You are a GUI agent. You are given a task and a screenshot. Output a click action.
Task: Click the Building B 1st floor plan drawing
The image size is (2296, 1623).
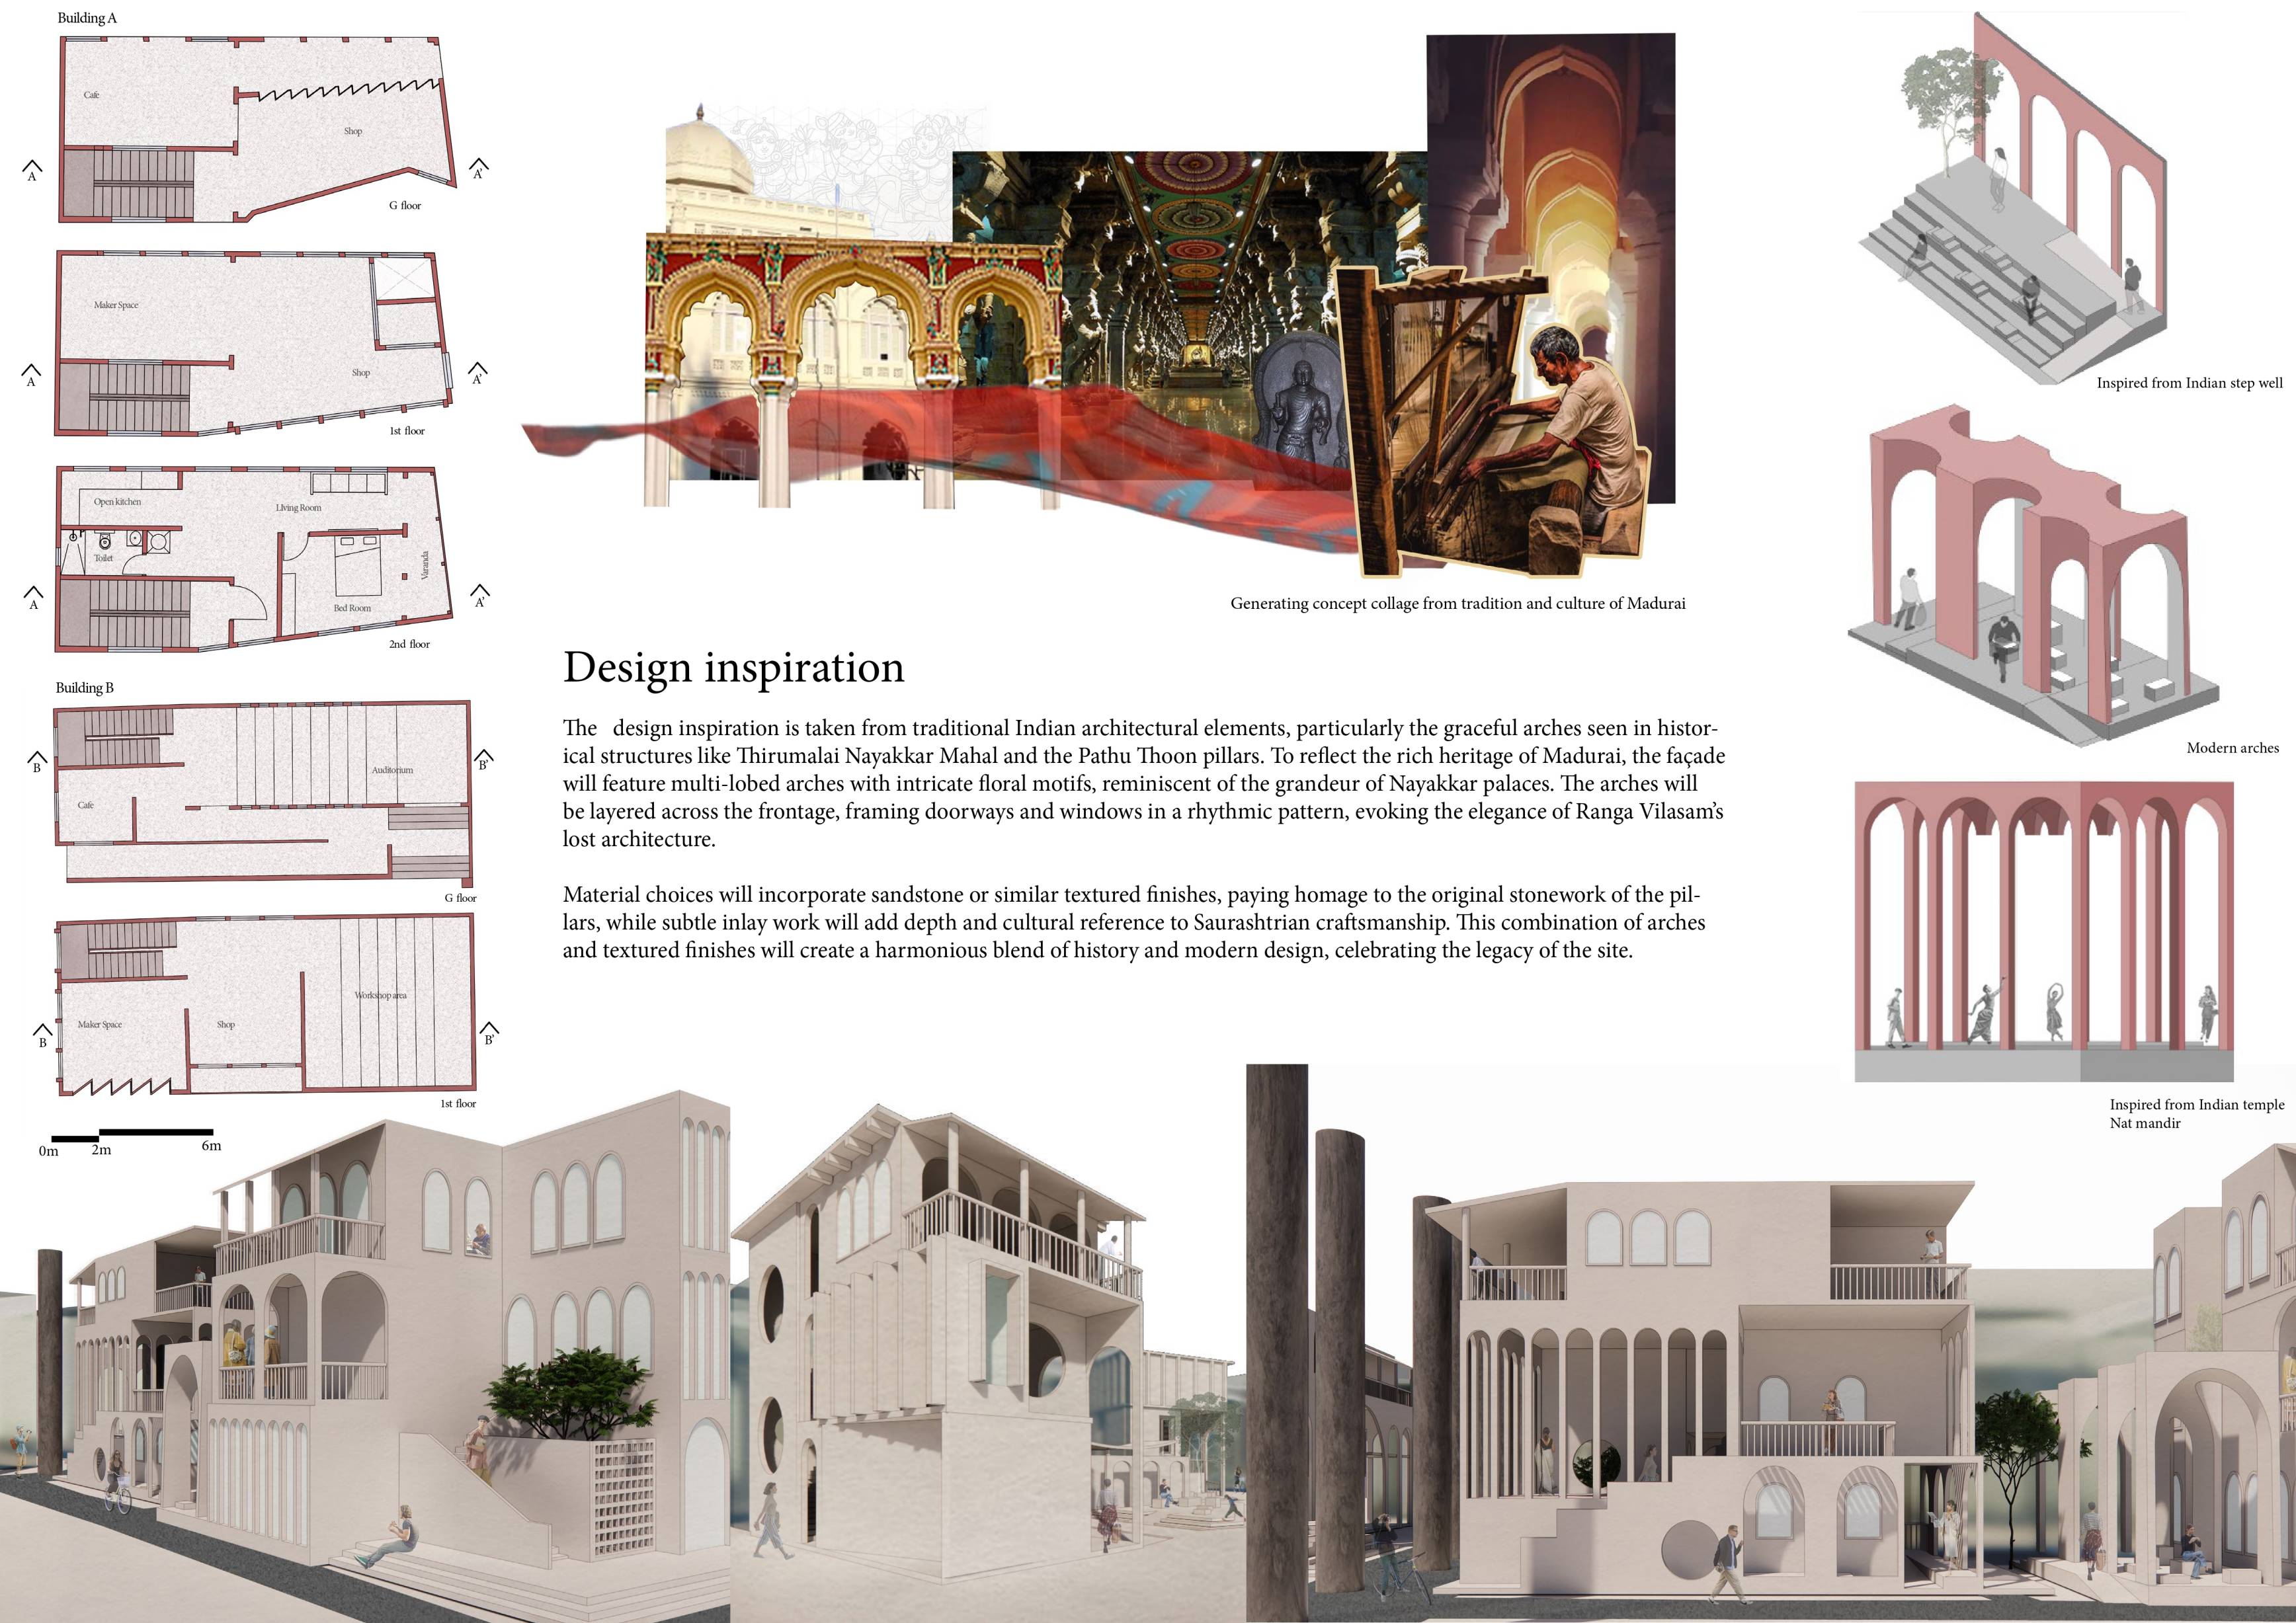265,1005
